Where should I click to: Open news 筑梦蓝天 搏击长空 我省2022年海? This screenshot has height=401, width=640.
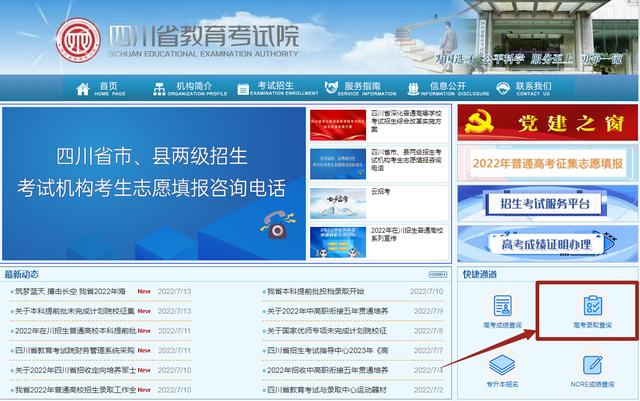[x=70, y=291]
